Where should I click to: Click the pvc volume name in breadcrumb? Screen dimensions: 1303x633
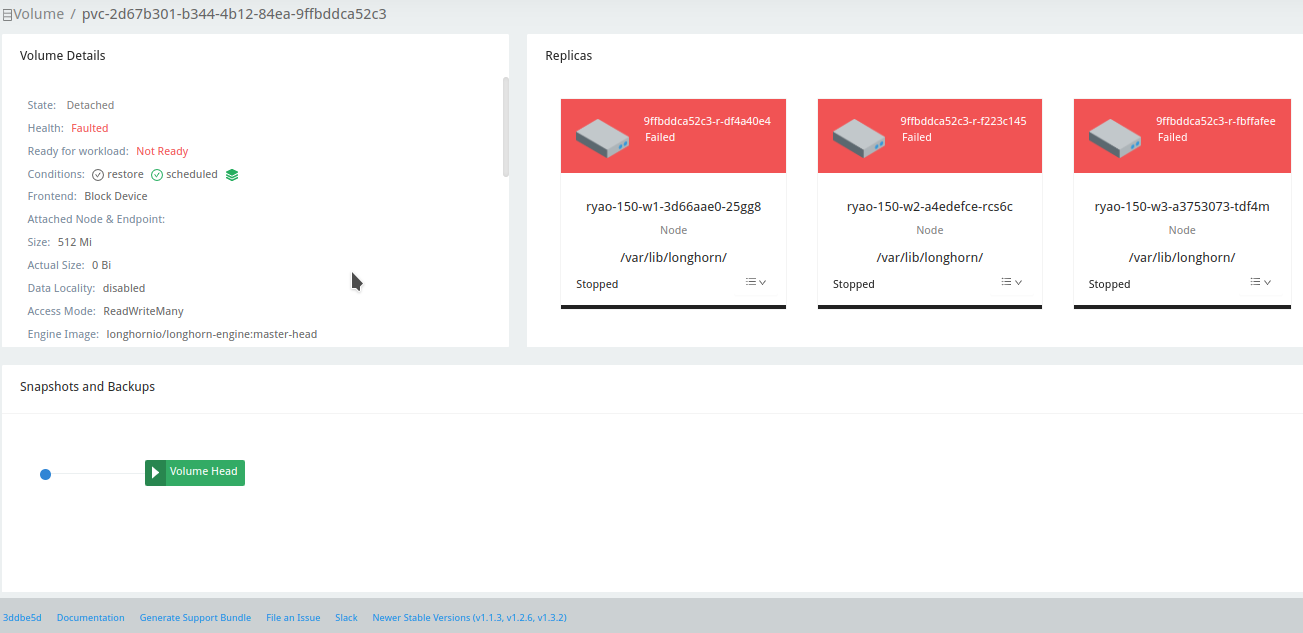coord(234,14)
